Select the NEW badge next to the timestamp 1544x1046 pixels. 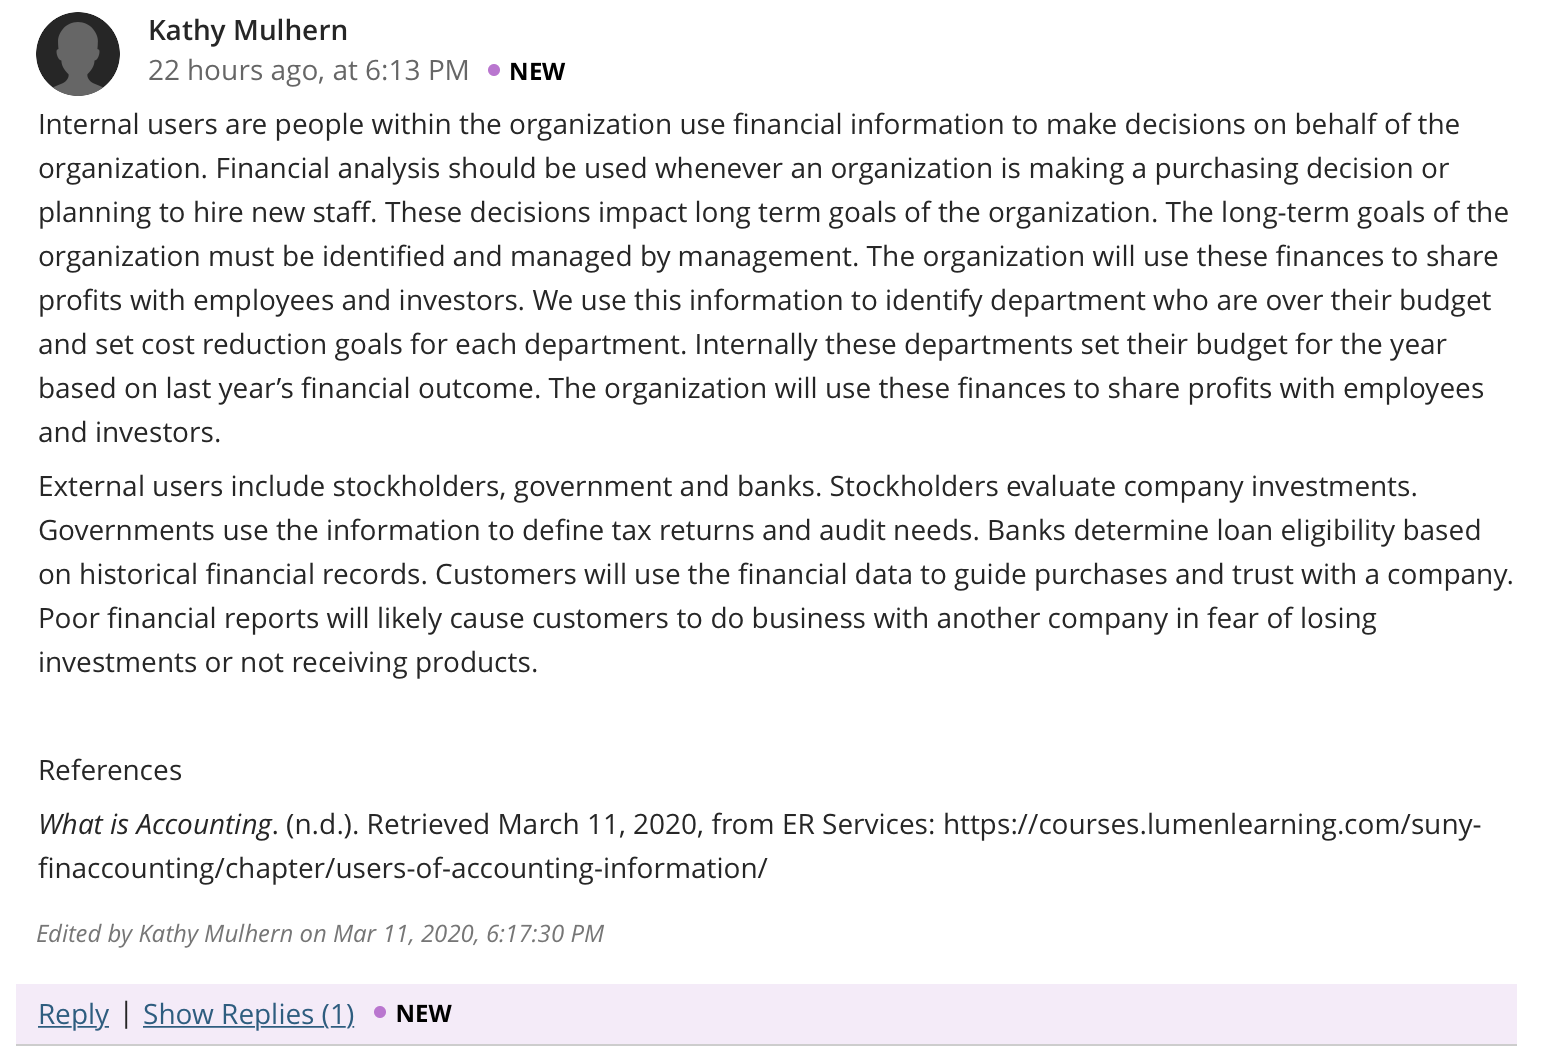coord(537,71)
